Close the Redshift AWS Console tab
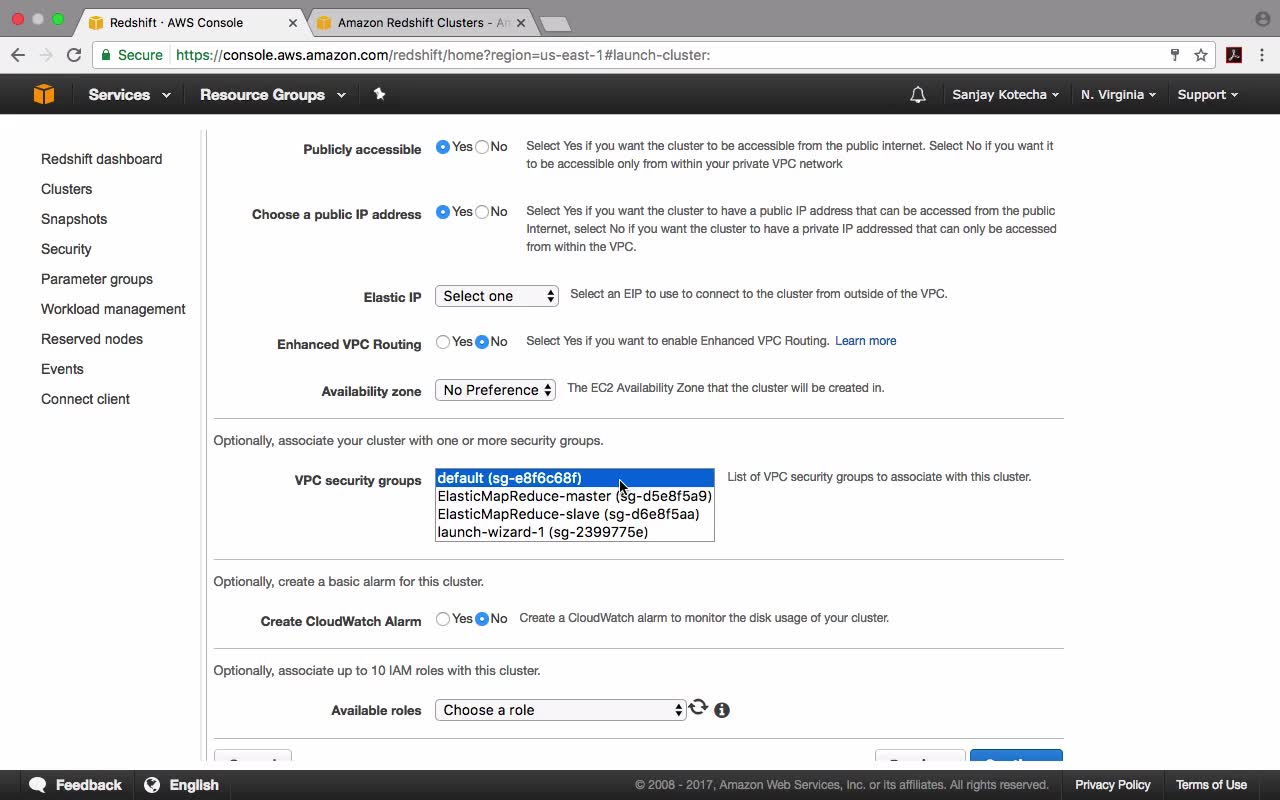Image resolution: width=1280 pixels, height=800 pixels. point(293,22)
